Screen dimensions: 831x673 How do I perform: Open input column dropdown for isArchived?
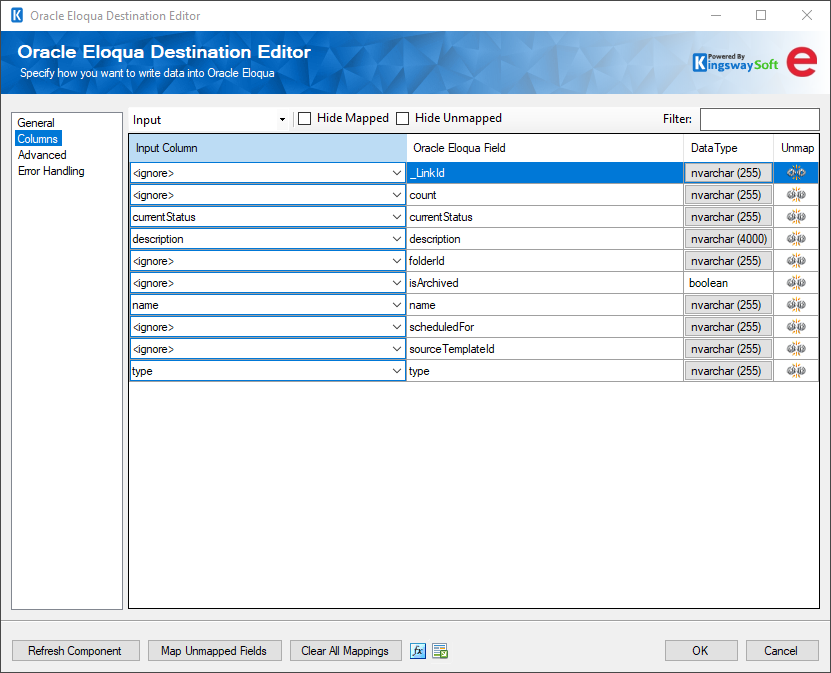click(396, 283)
